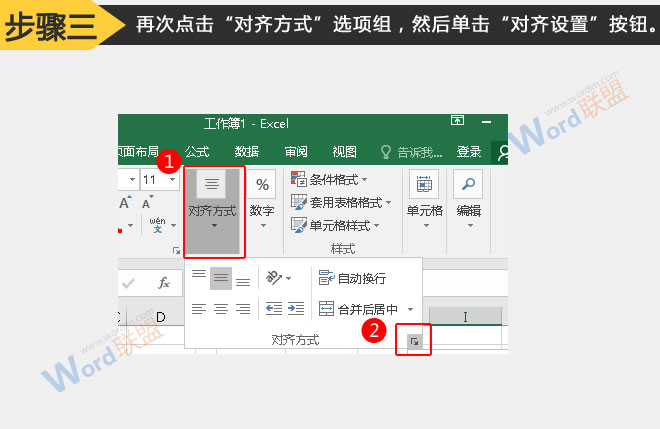Switch to the 公式 tab
Viewport: 660px width, 429px height.
[197, 152]
